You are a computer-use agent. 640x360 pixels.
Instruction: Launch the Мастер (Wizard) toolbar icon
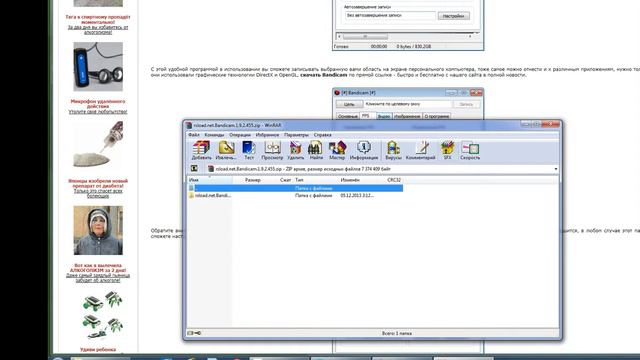[337, 150]
